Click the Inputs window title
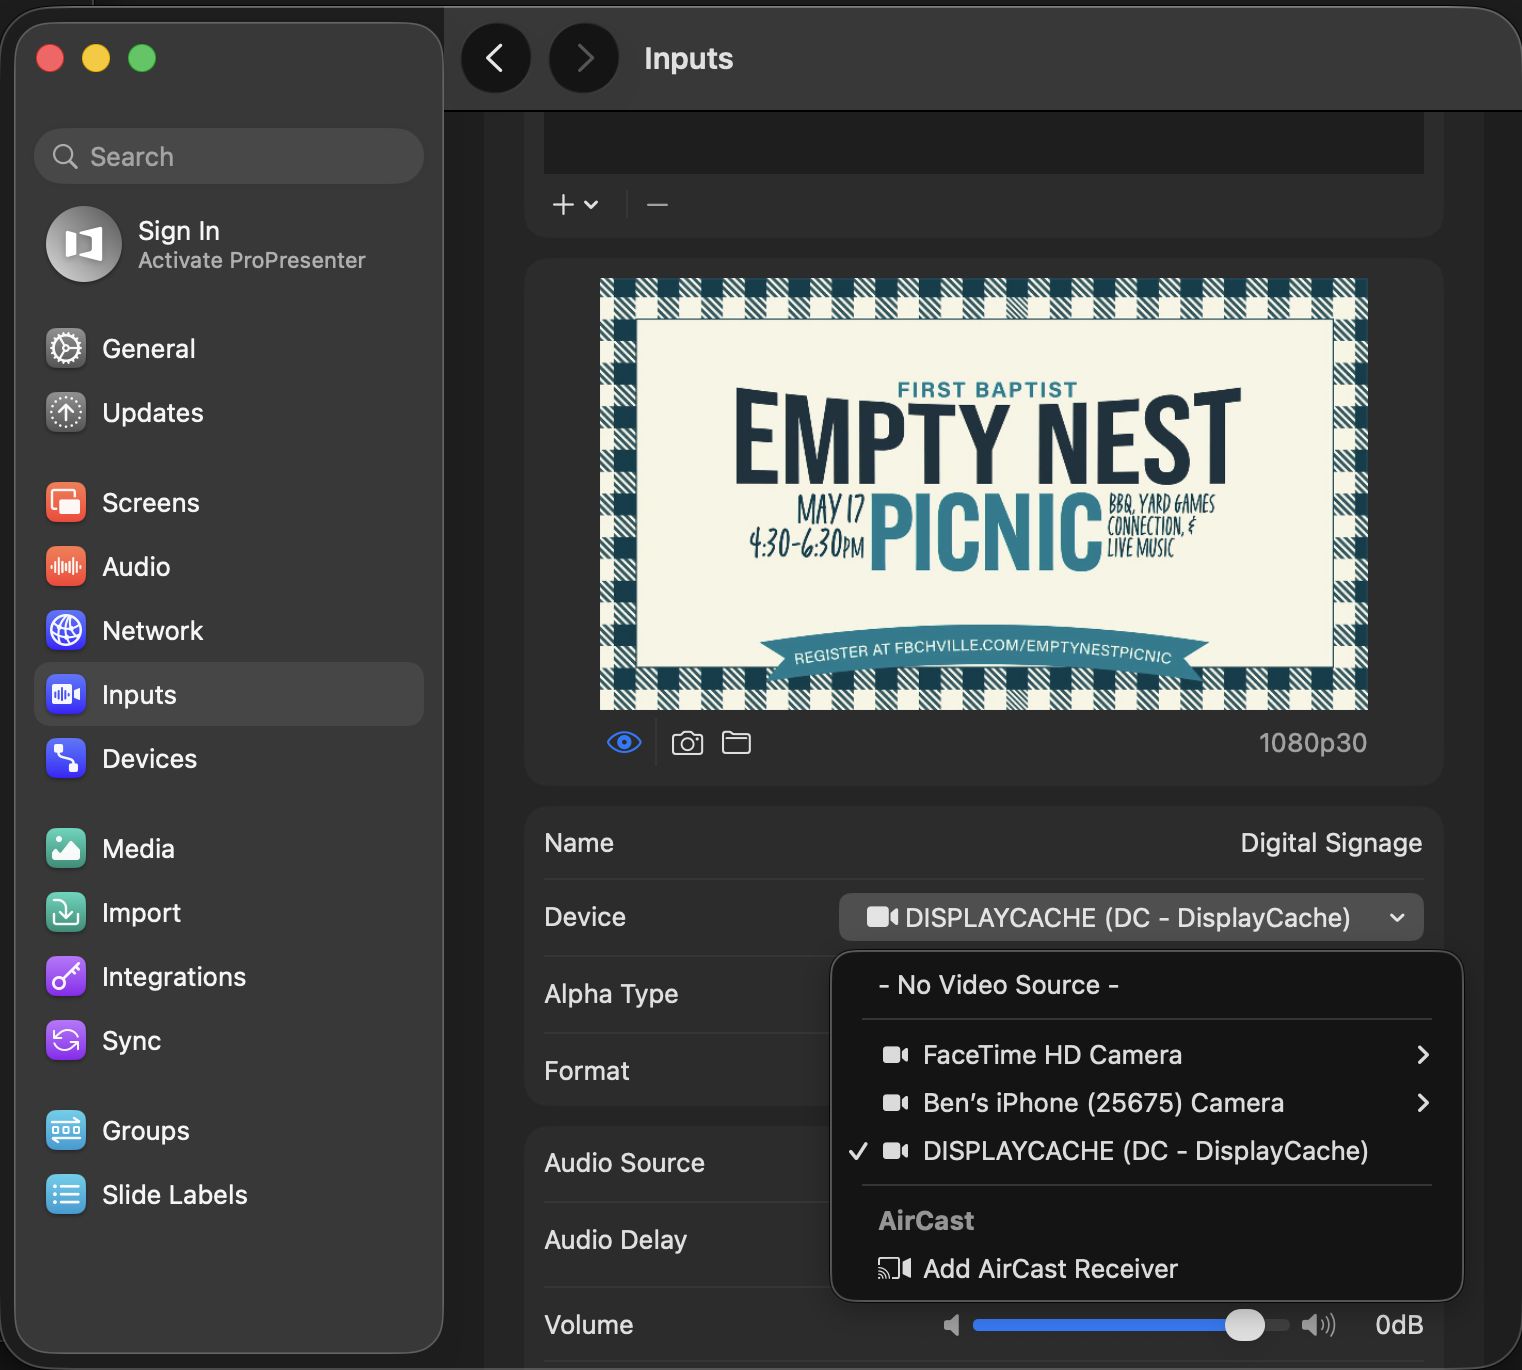The width and height of the screenshot is (1522, 1370). (x=689, y=58)
